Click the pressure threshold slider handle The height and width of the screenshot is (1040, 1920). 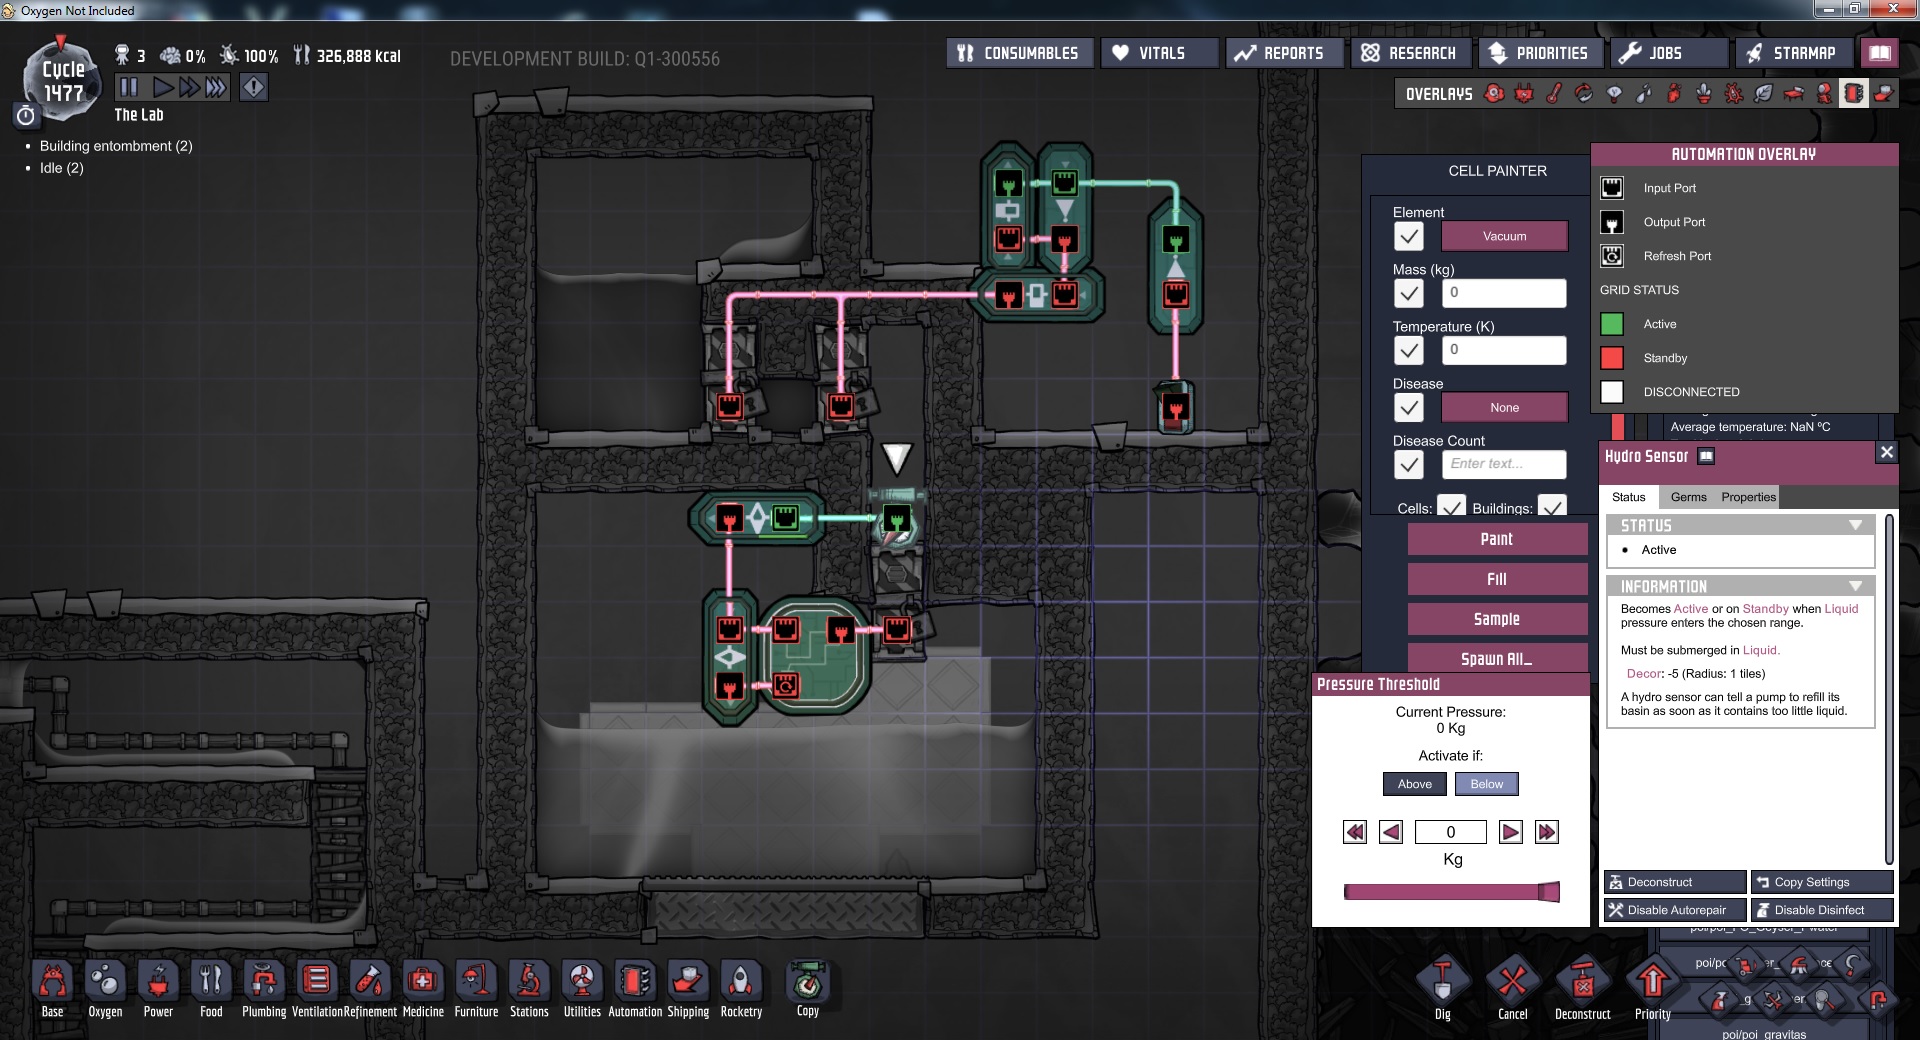(x=1548, y=892)
